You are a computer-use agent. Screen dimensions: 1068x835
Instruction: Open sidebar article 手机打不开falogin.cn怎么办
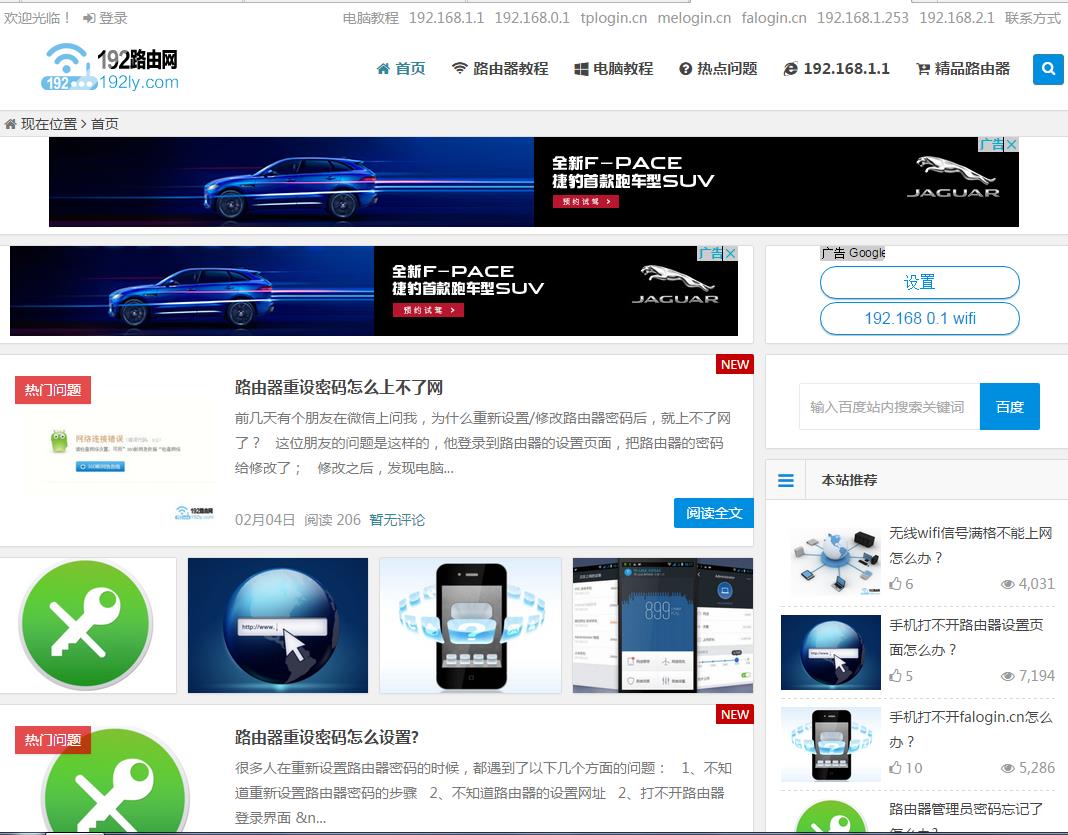point(971,729)
